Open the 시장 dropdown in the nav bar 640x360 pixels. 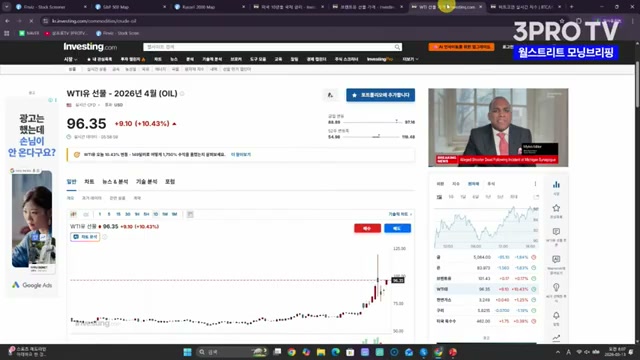[x=70, y=59]
